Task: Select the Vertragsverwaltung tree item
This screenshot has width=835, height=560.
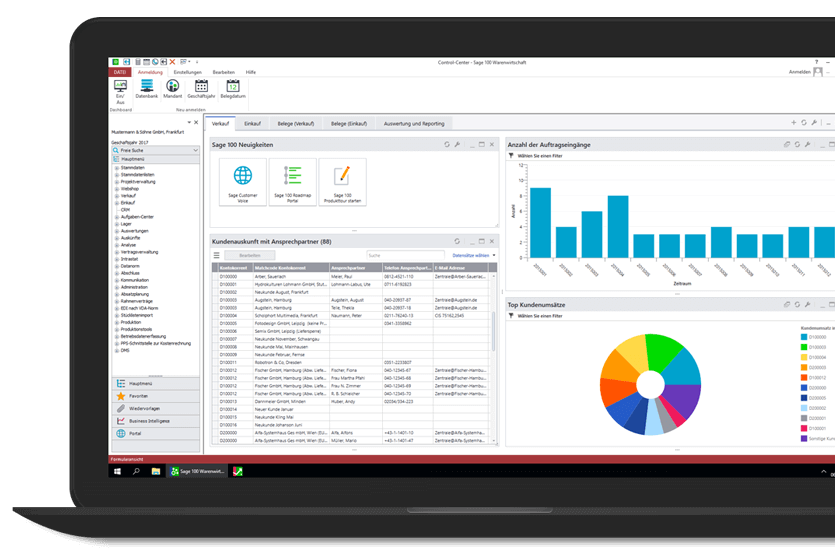Action: (x=140, y=252)
